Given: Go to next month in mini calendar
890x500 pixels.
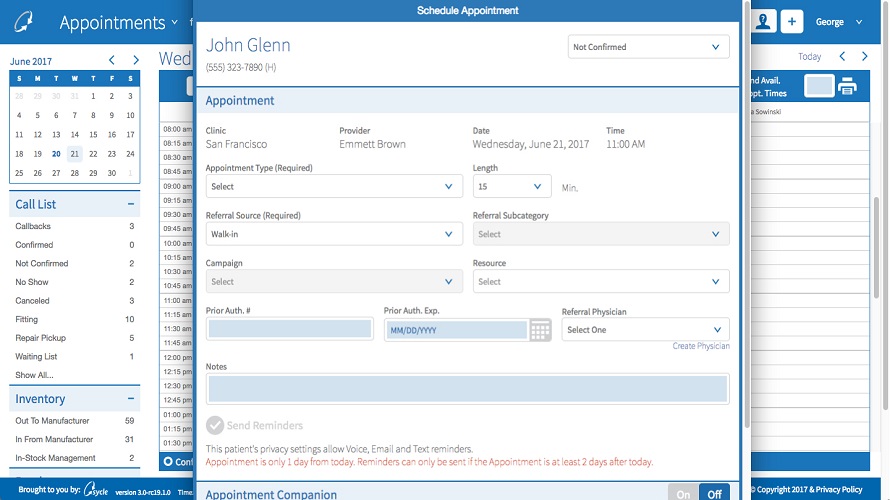Looking at the screenshot, I should click(x=136, y=61).
